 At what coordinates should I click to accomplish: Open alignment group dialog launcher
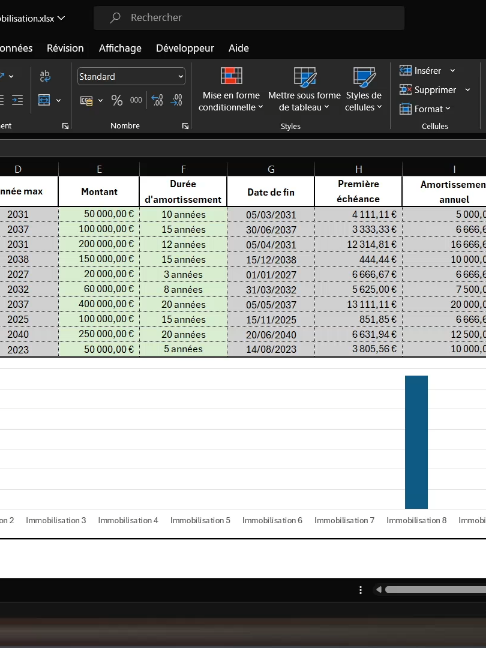click(65, 126)
